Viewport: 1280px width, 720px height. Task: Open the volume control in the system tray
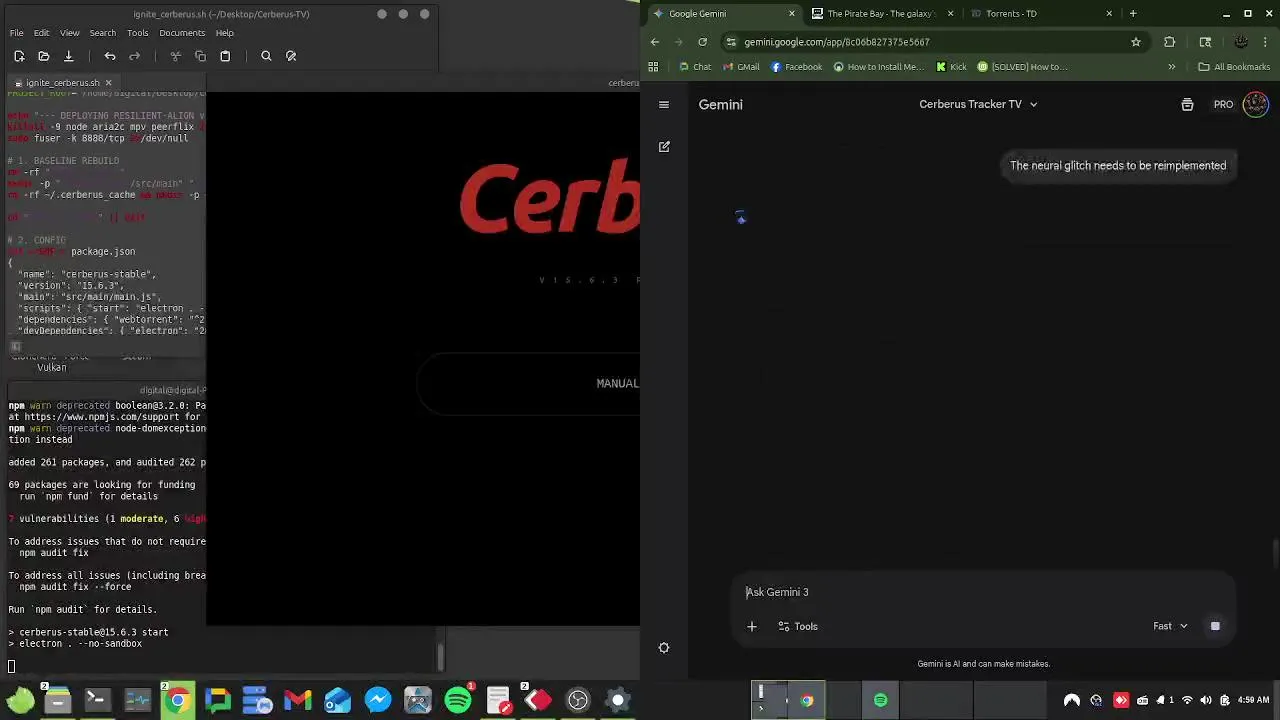[1206, 700]
